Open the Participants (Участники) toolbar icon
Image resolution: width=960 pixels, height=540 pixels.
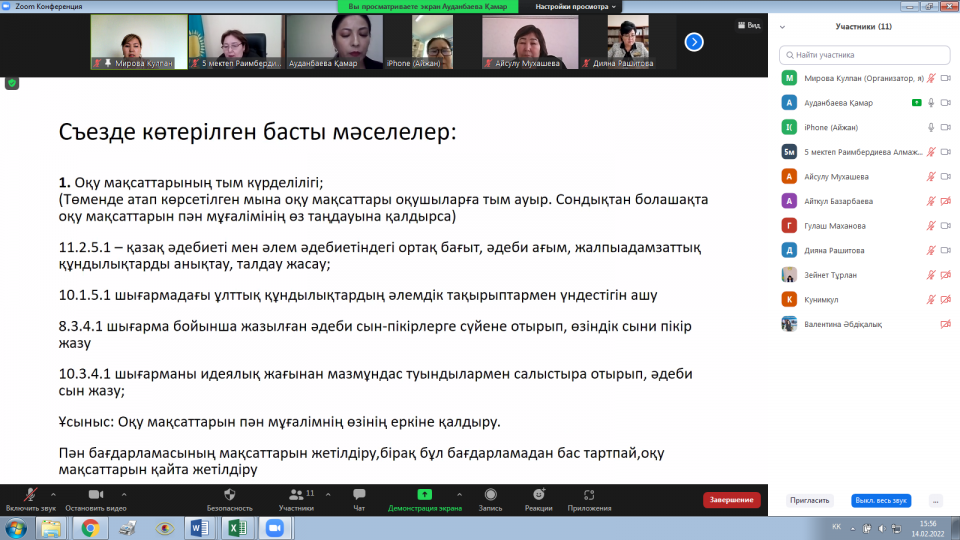(296, 494)
